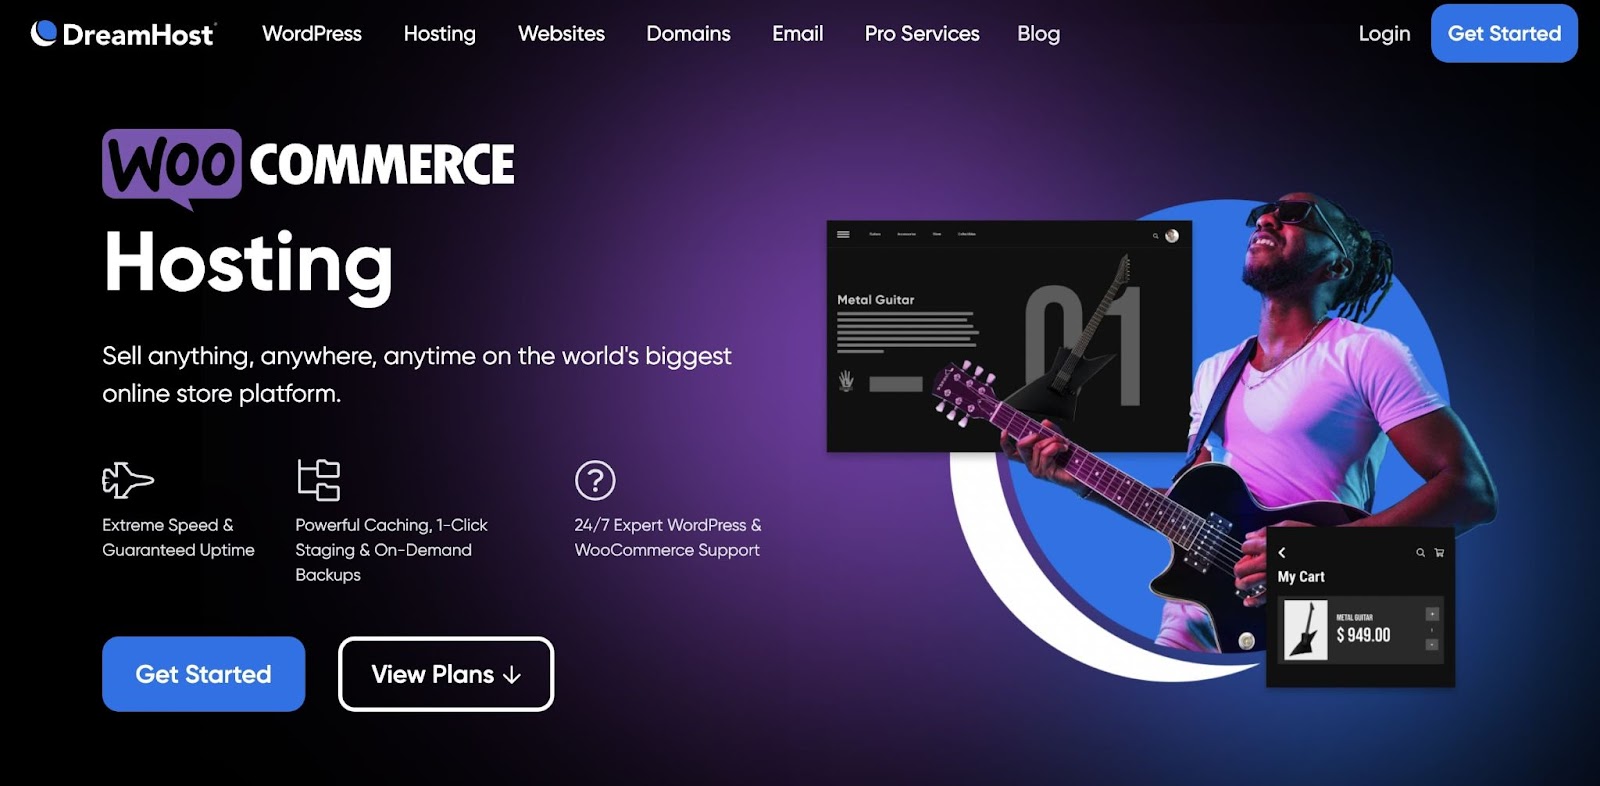This screenshot has height=786, width=1600.
Task: Click the question mark support icon
Action: (x=595, y=481)
